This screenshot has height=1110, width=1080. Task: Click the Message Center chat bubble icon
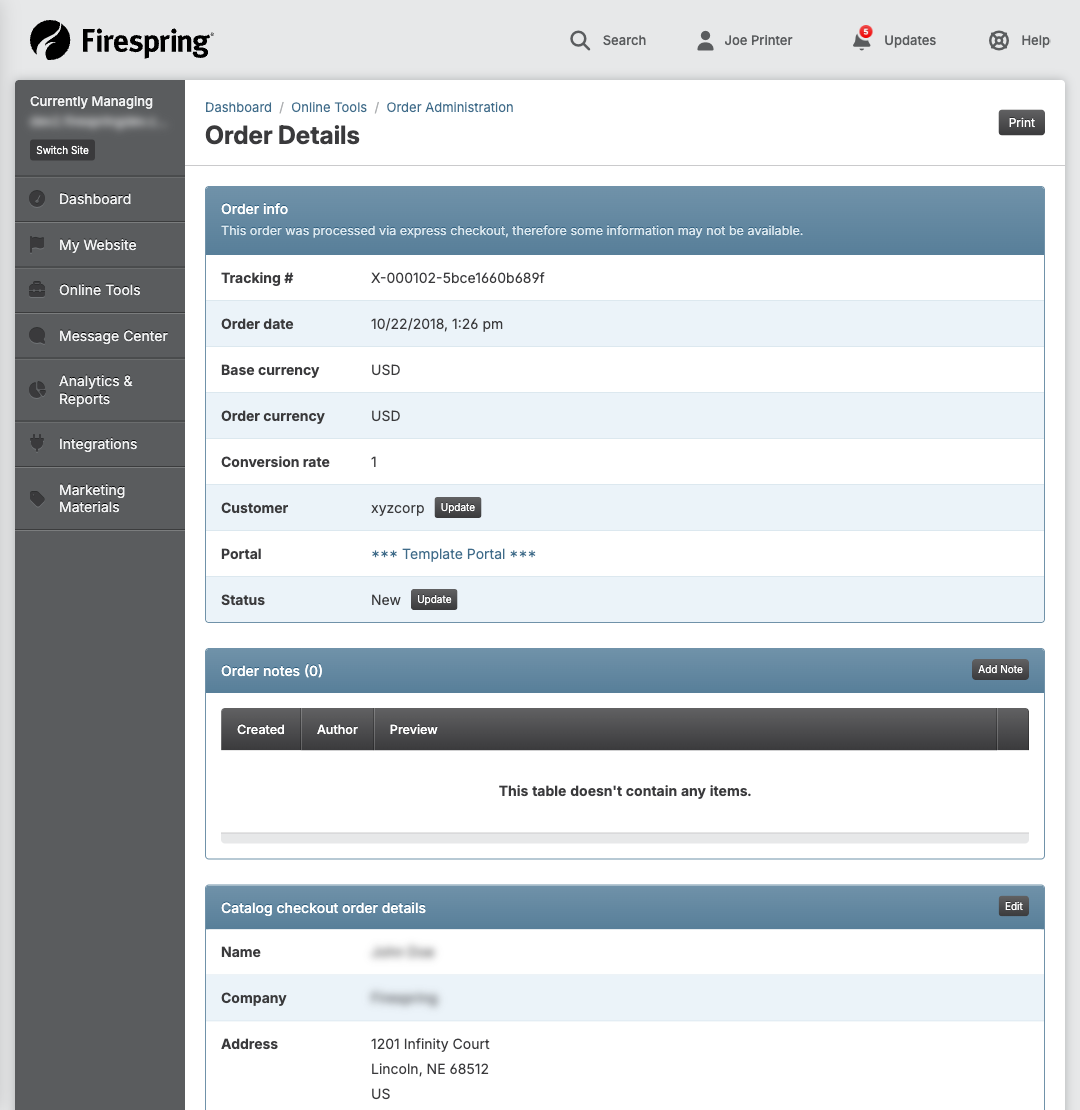coord(37,336)
